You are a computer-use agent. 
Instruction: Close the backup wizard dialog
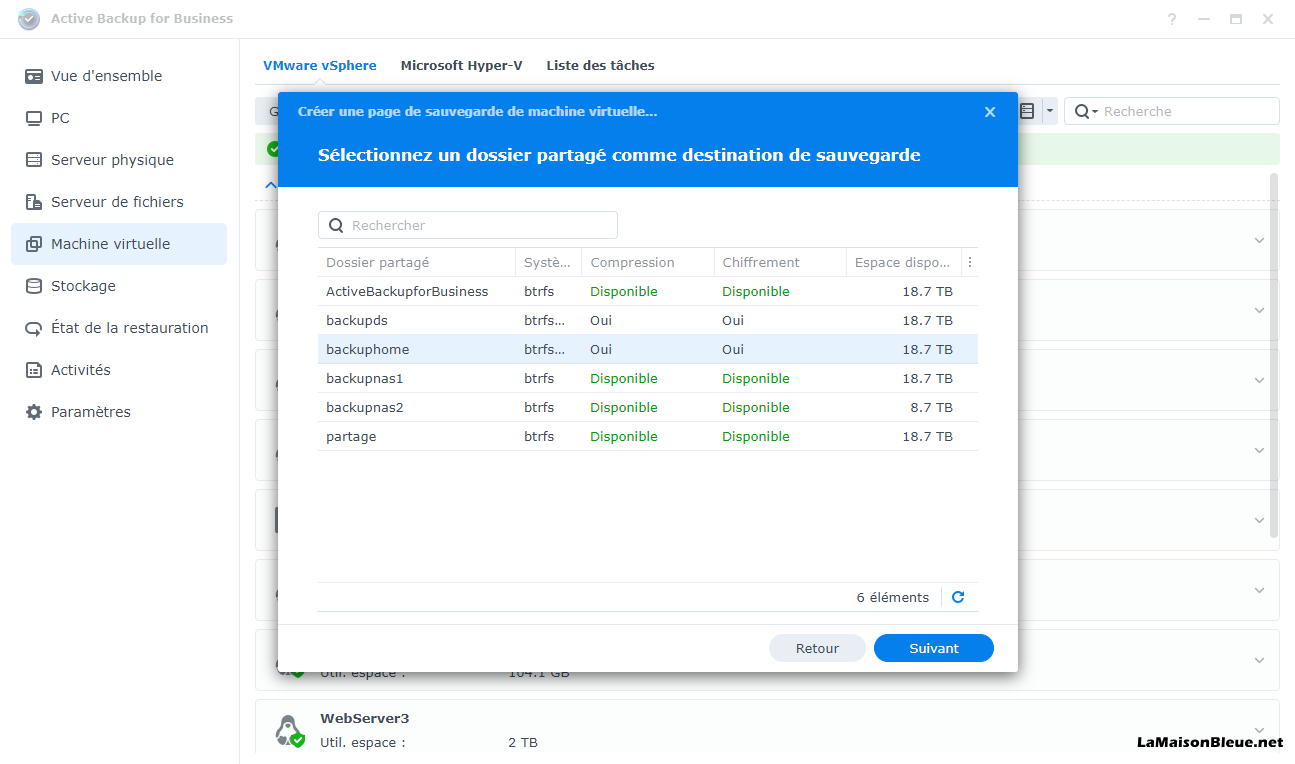990,112
